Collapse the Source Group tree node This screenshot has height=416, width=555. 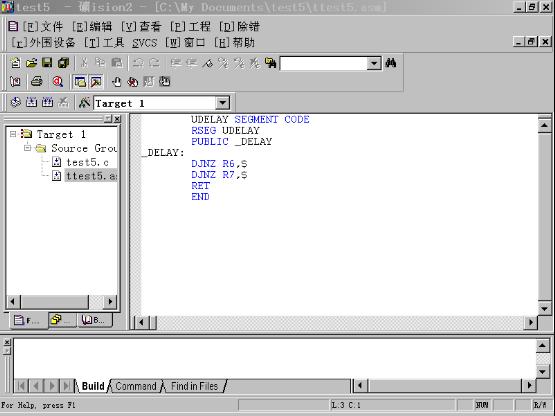(27, 148)
